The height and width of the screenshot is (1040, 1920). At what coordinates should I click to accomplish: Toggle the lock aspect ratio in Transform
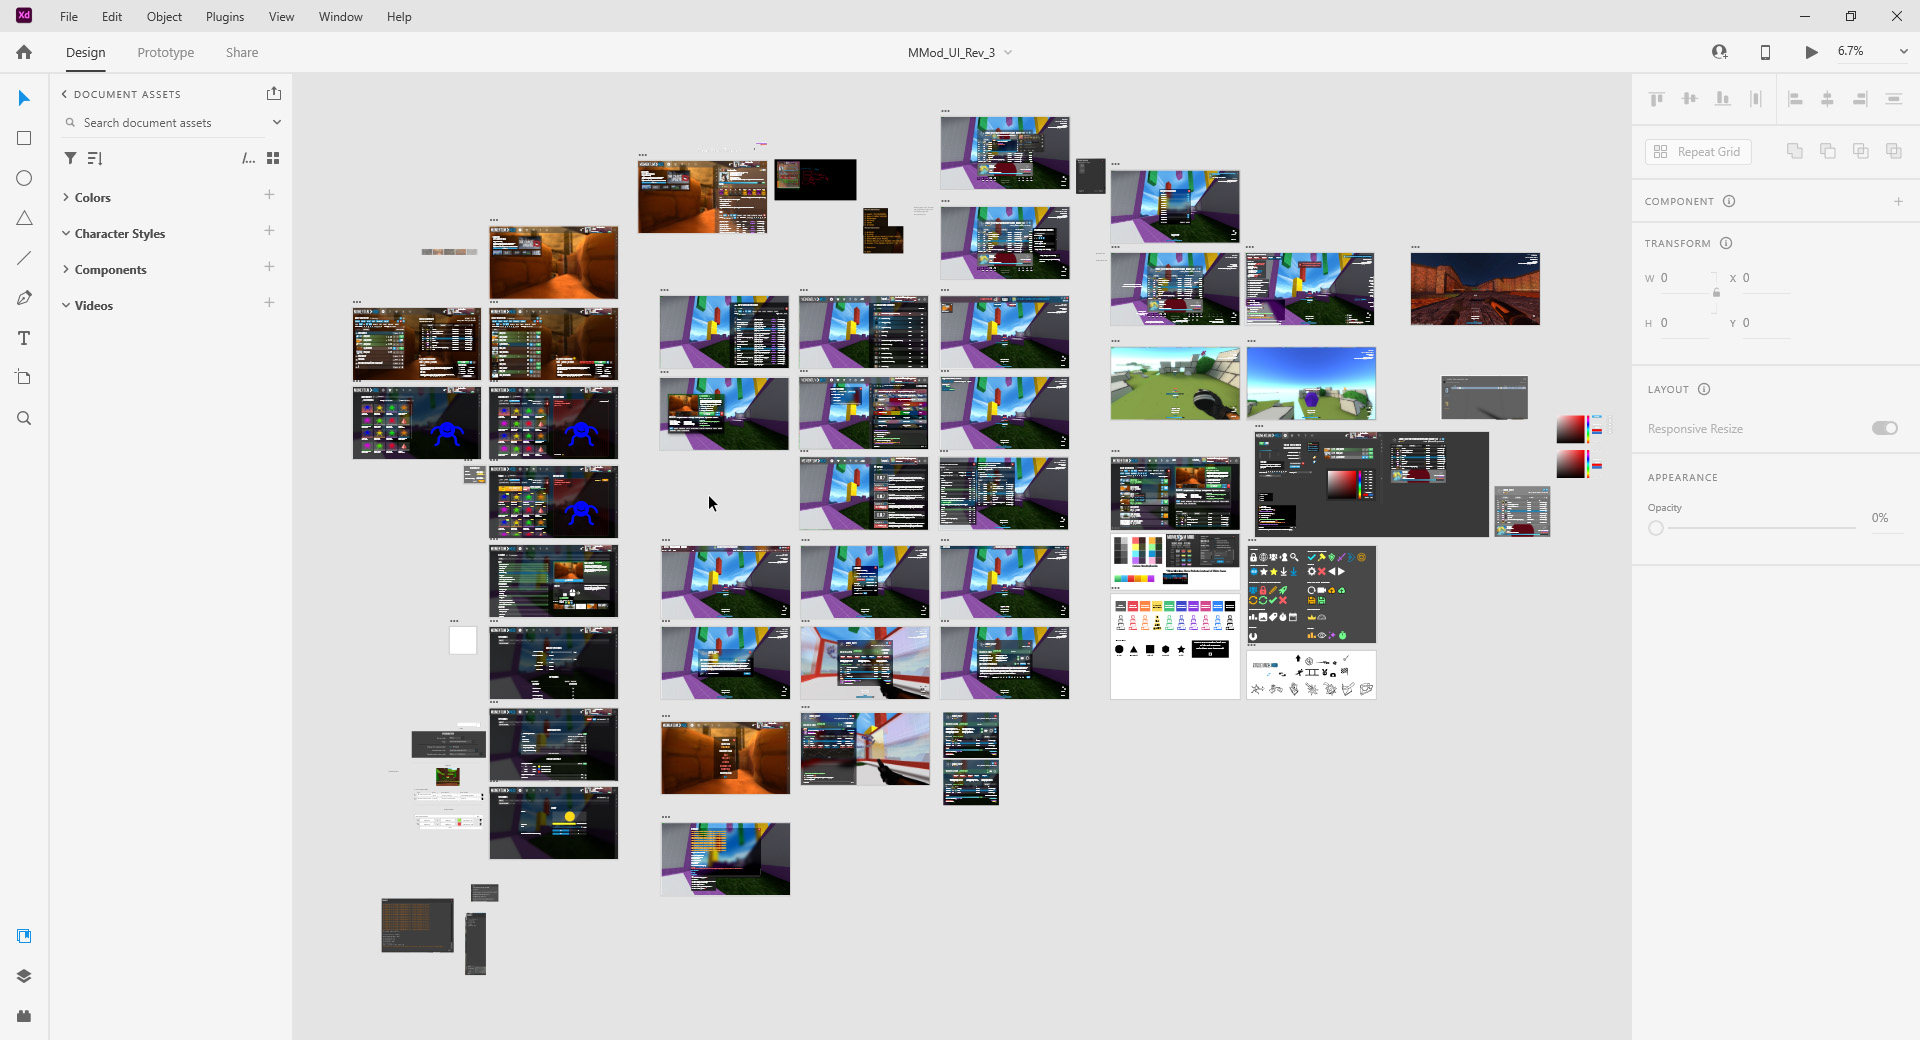tap(1714, 293)
